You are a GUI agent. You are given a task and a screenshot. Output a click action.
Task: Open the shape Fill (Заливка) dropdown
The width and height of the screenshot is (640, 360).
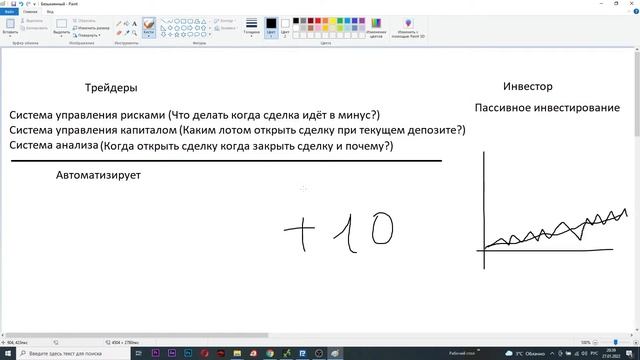(x=226, y=28)
